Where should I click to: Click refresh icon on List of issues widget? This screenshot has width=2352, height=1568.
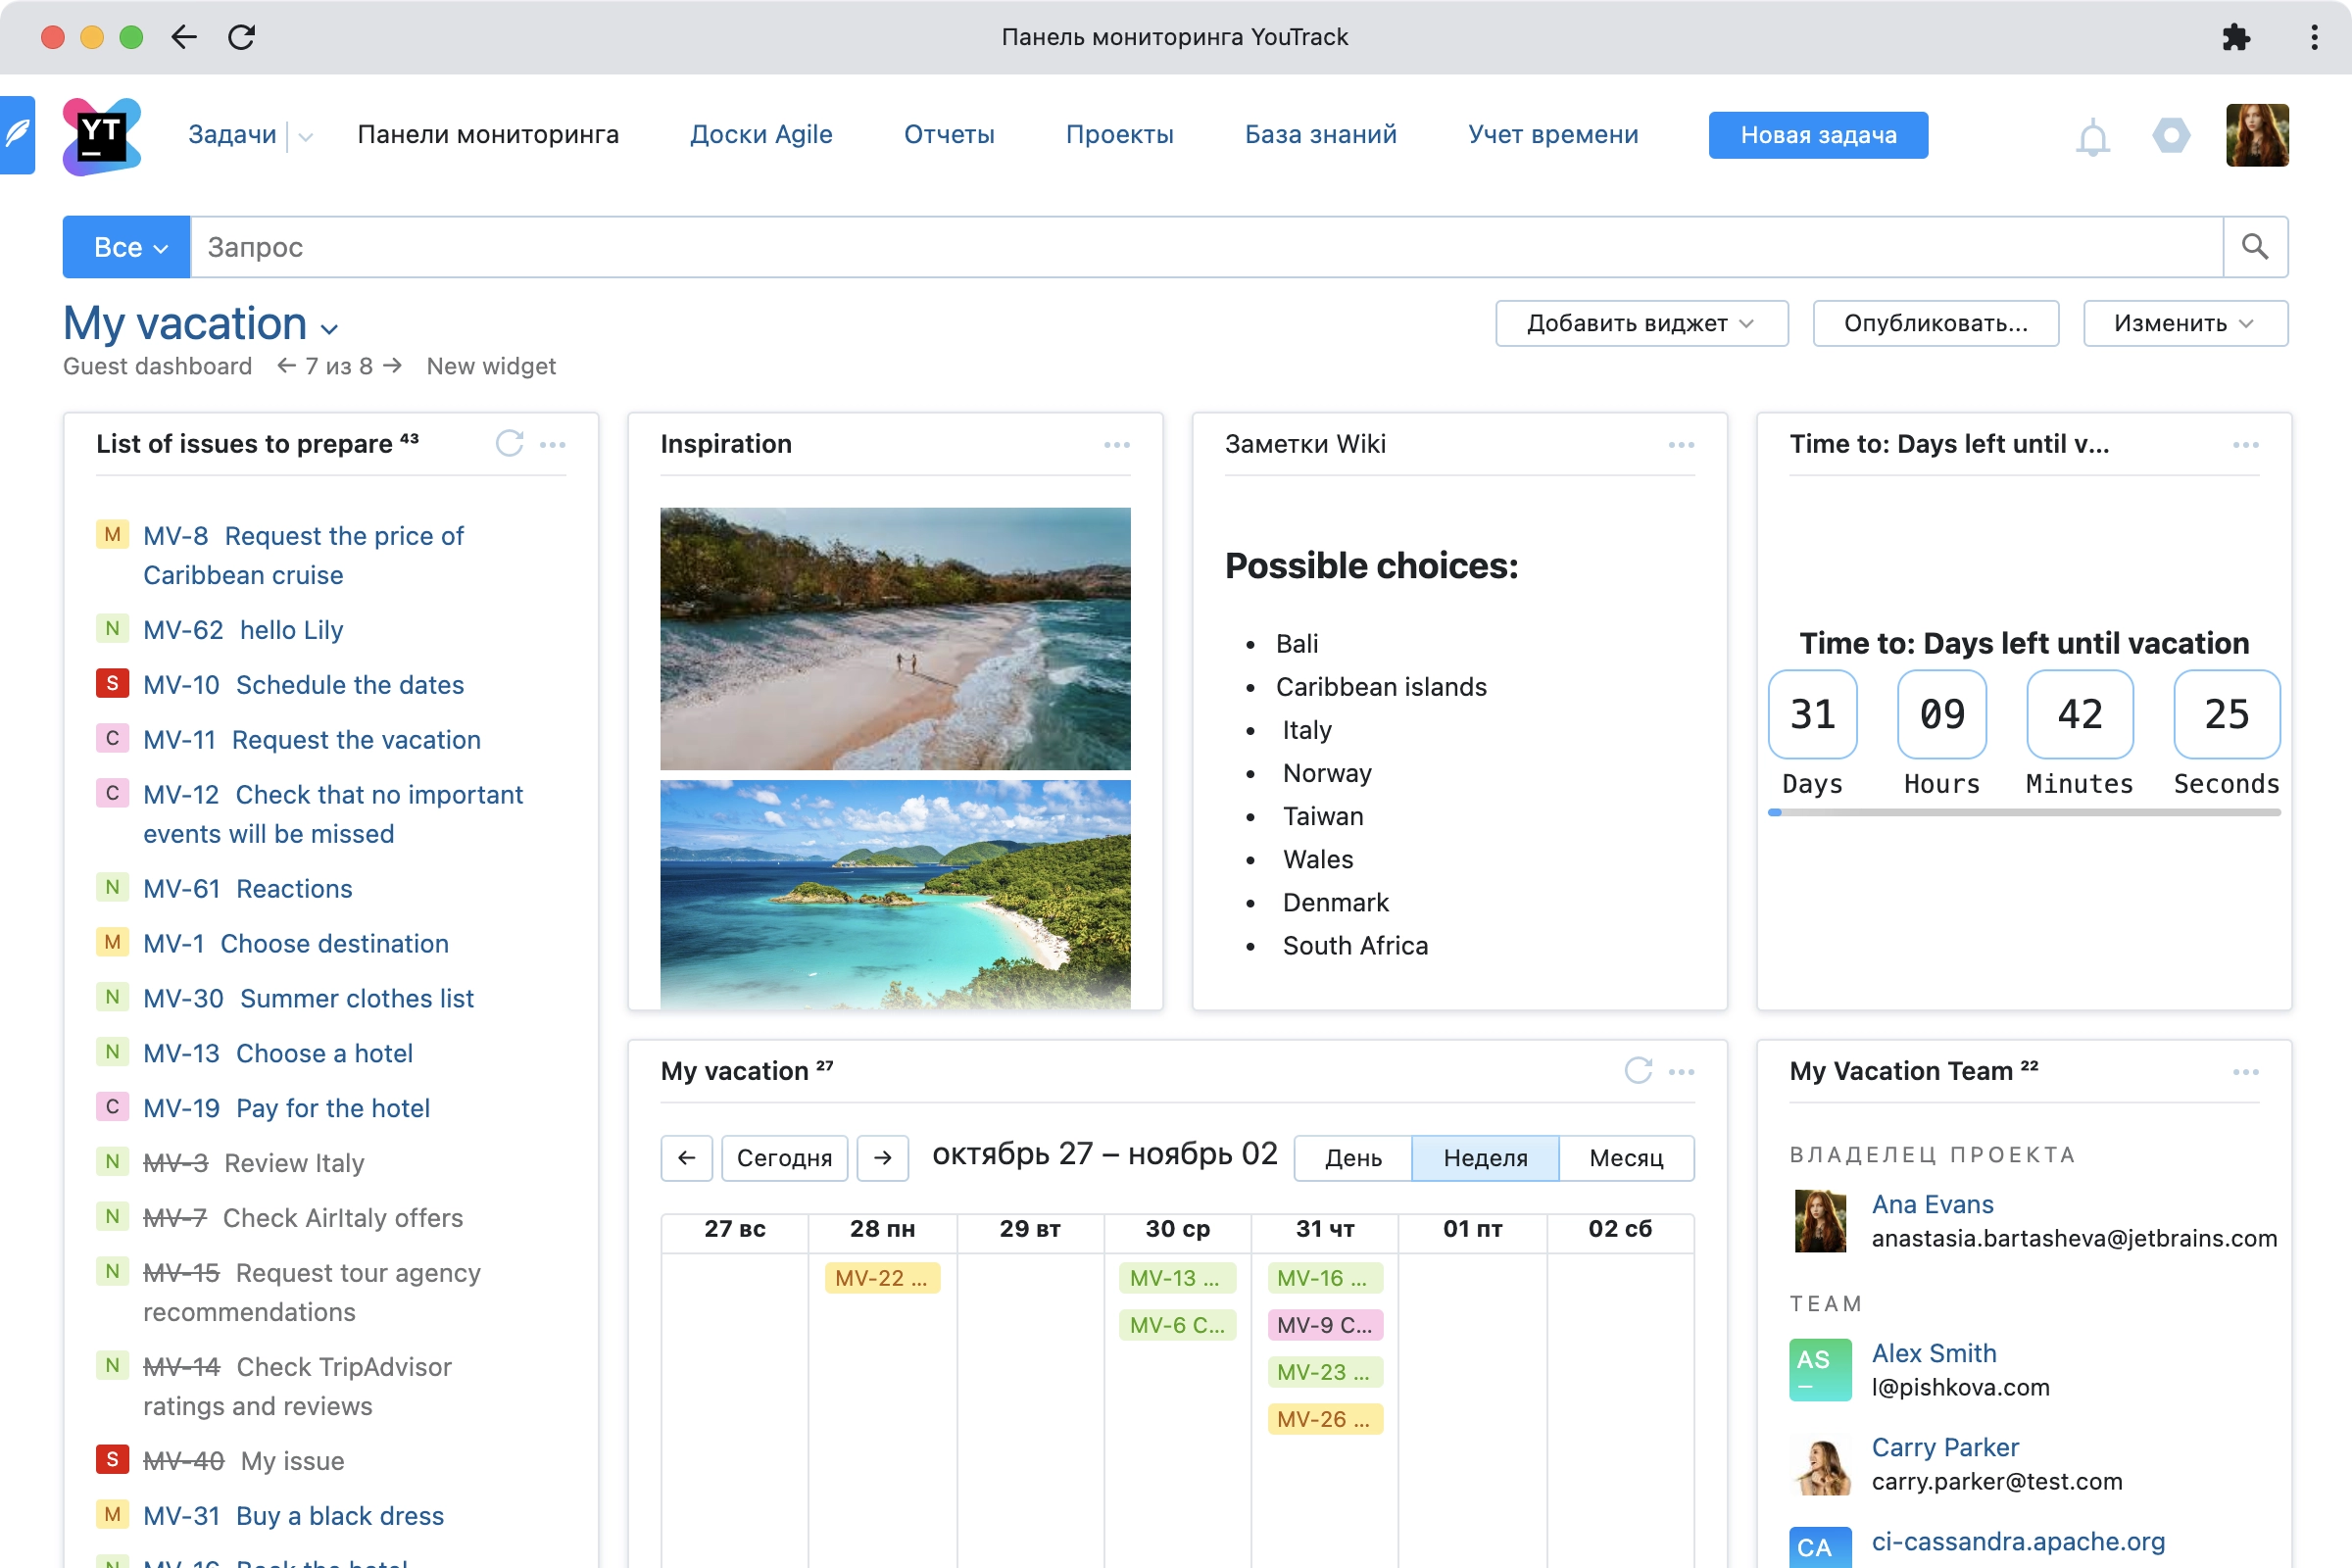(511, 441)
